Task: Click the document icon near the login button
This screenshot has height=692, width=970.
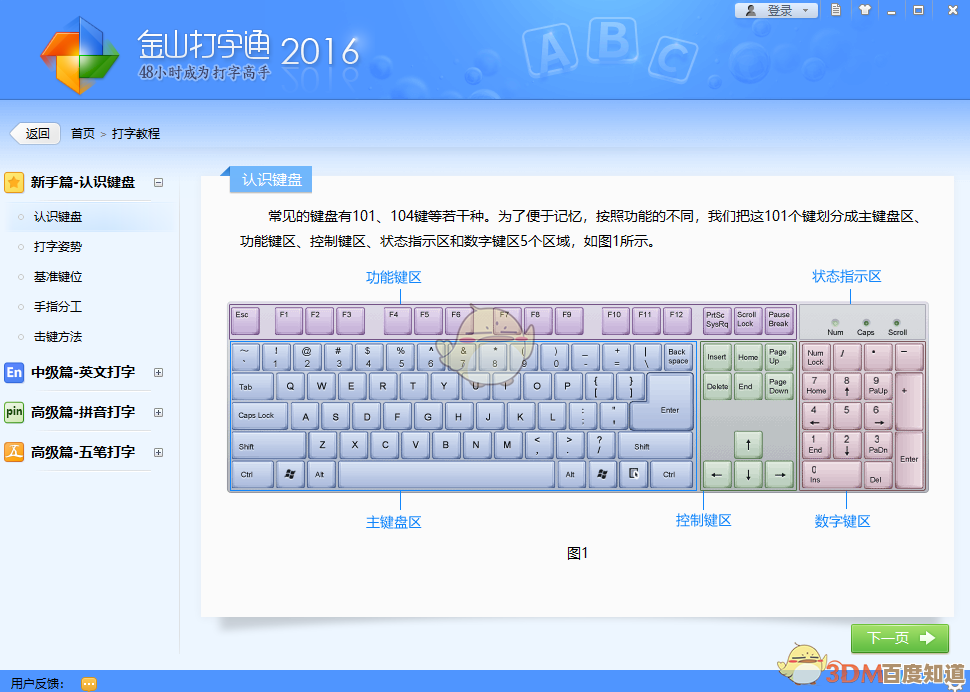Action: click(x=838, y=10)
